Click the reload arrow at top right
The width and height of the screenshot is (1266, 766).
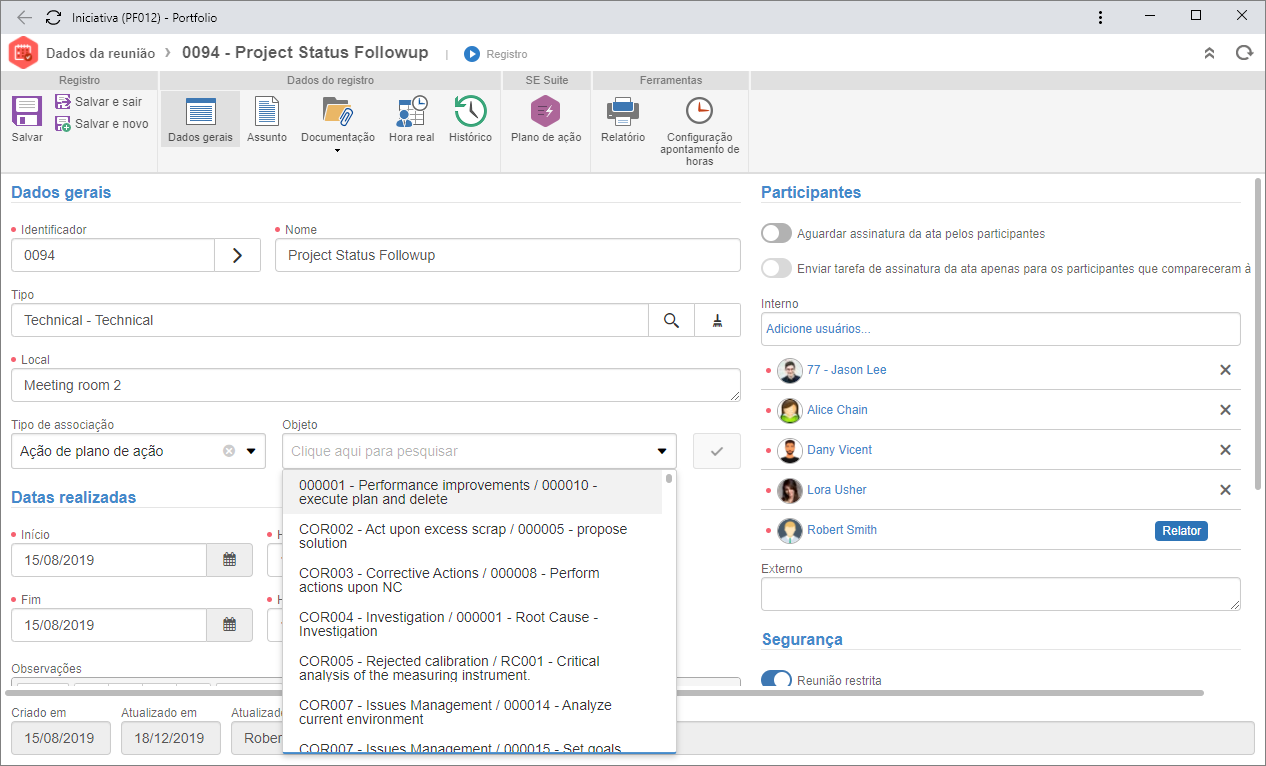[x=1244, y=53]
